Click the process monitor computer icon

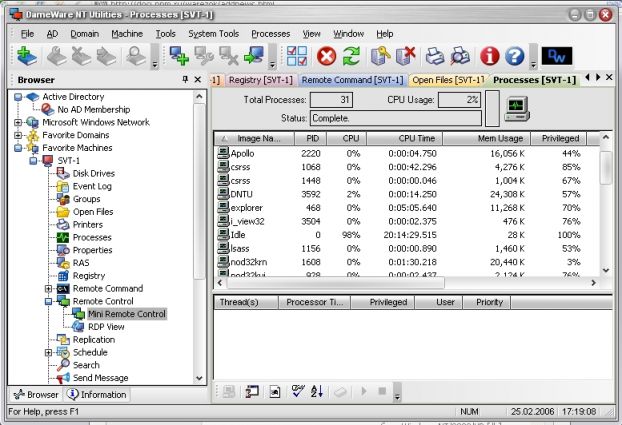point(518,105)
